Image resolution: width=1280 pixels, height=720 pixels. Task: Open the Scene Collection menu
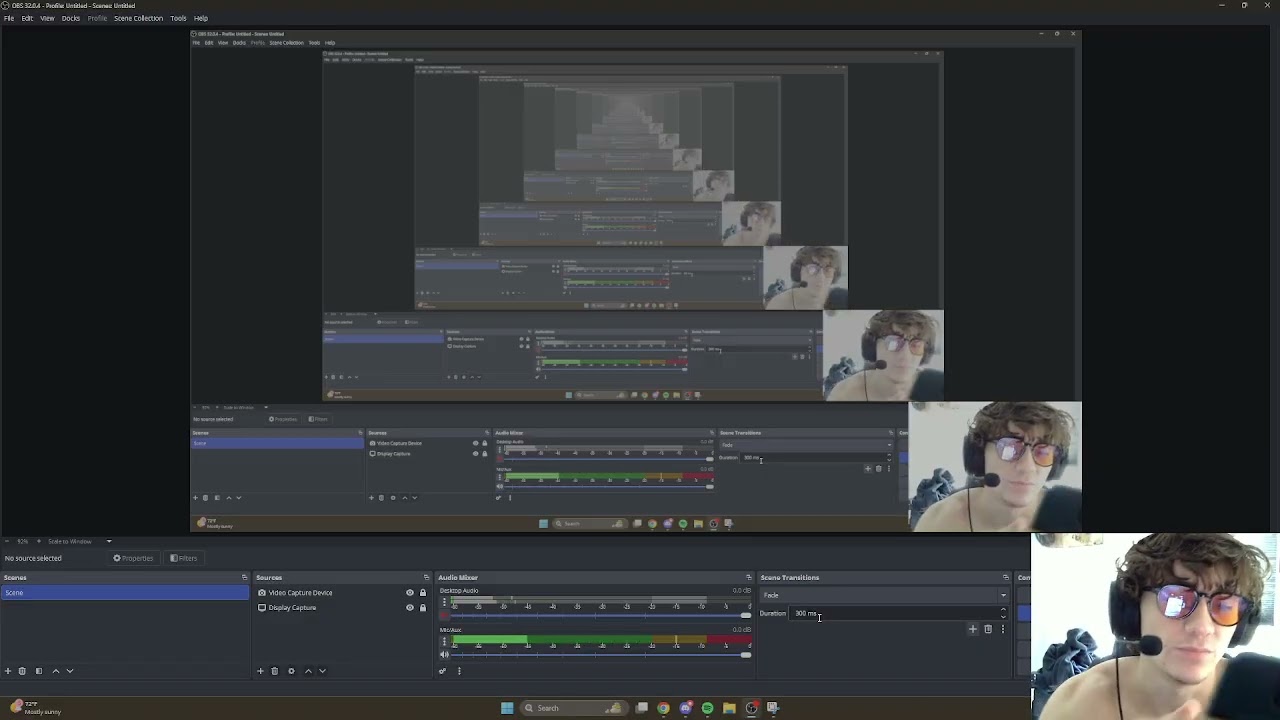click(x=138, y=18)
